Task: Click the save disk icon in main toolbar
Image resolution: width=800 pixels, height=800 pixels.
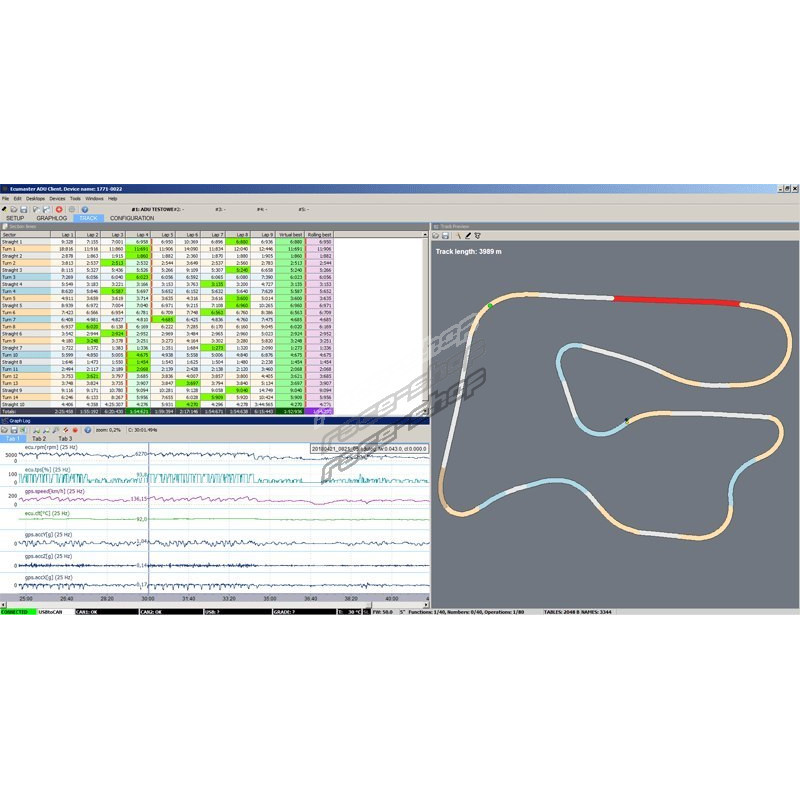Action: point(23,209)
